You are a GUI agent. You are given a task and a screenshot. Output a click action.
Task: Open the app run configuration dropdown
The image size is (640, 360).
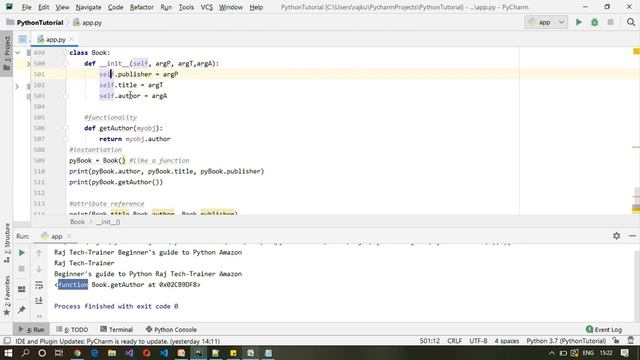[x=546, y=22]
